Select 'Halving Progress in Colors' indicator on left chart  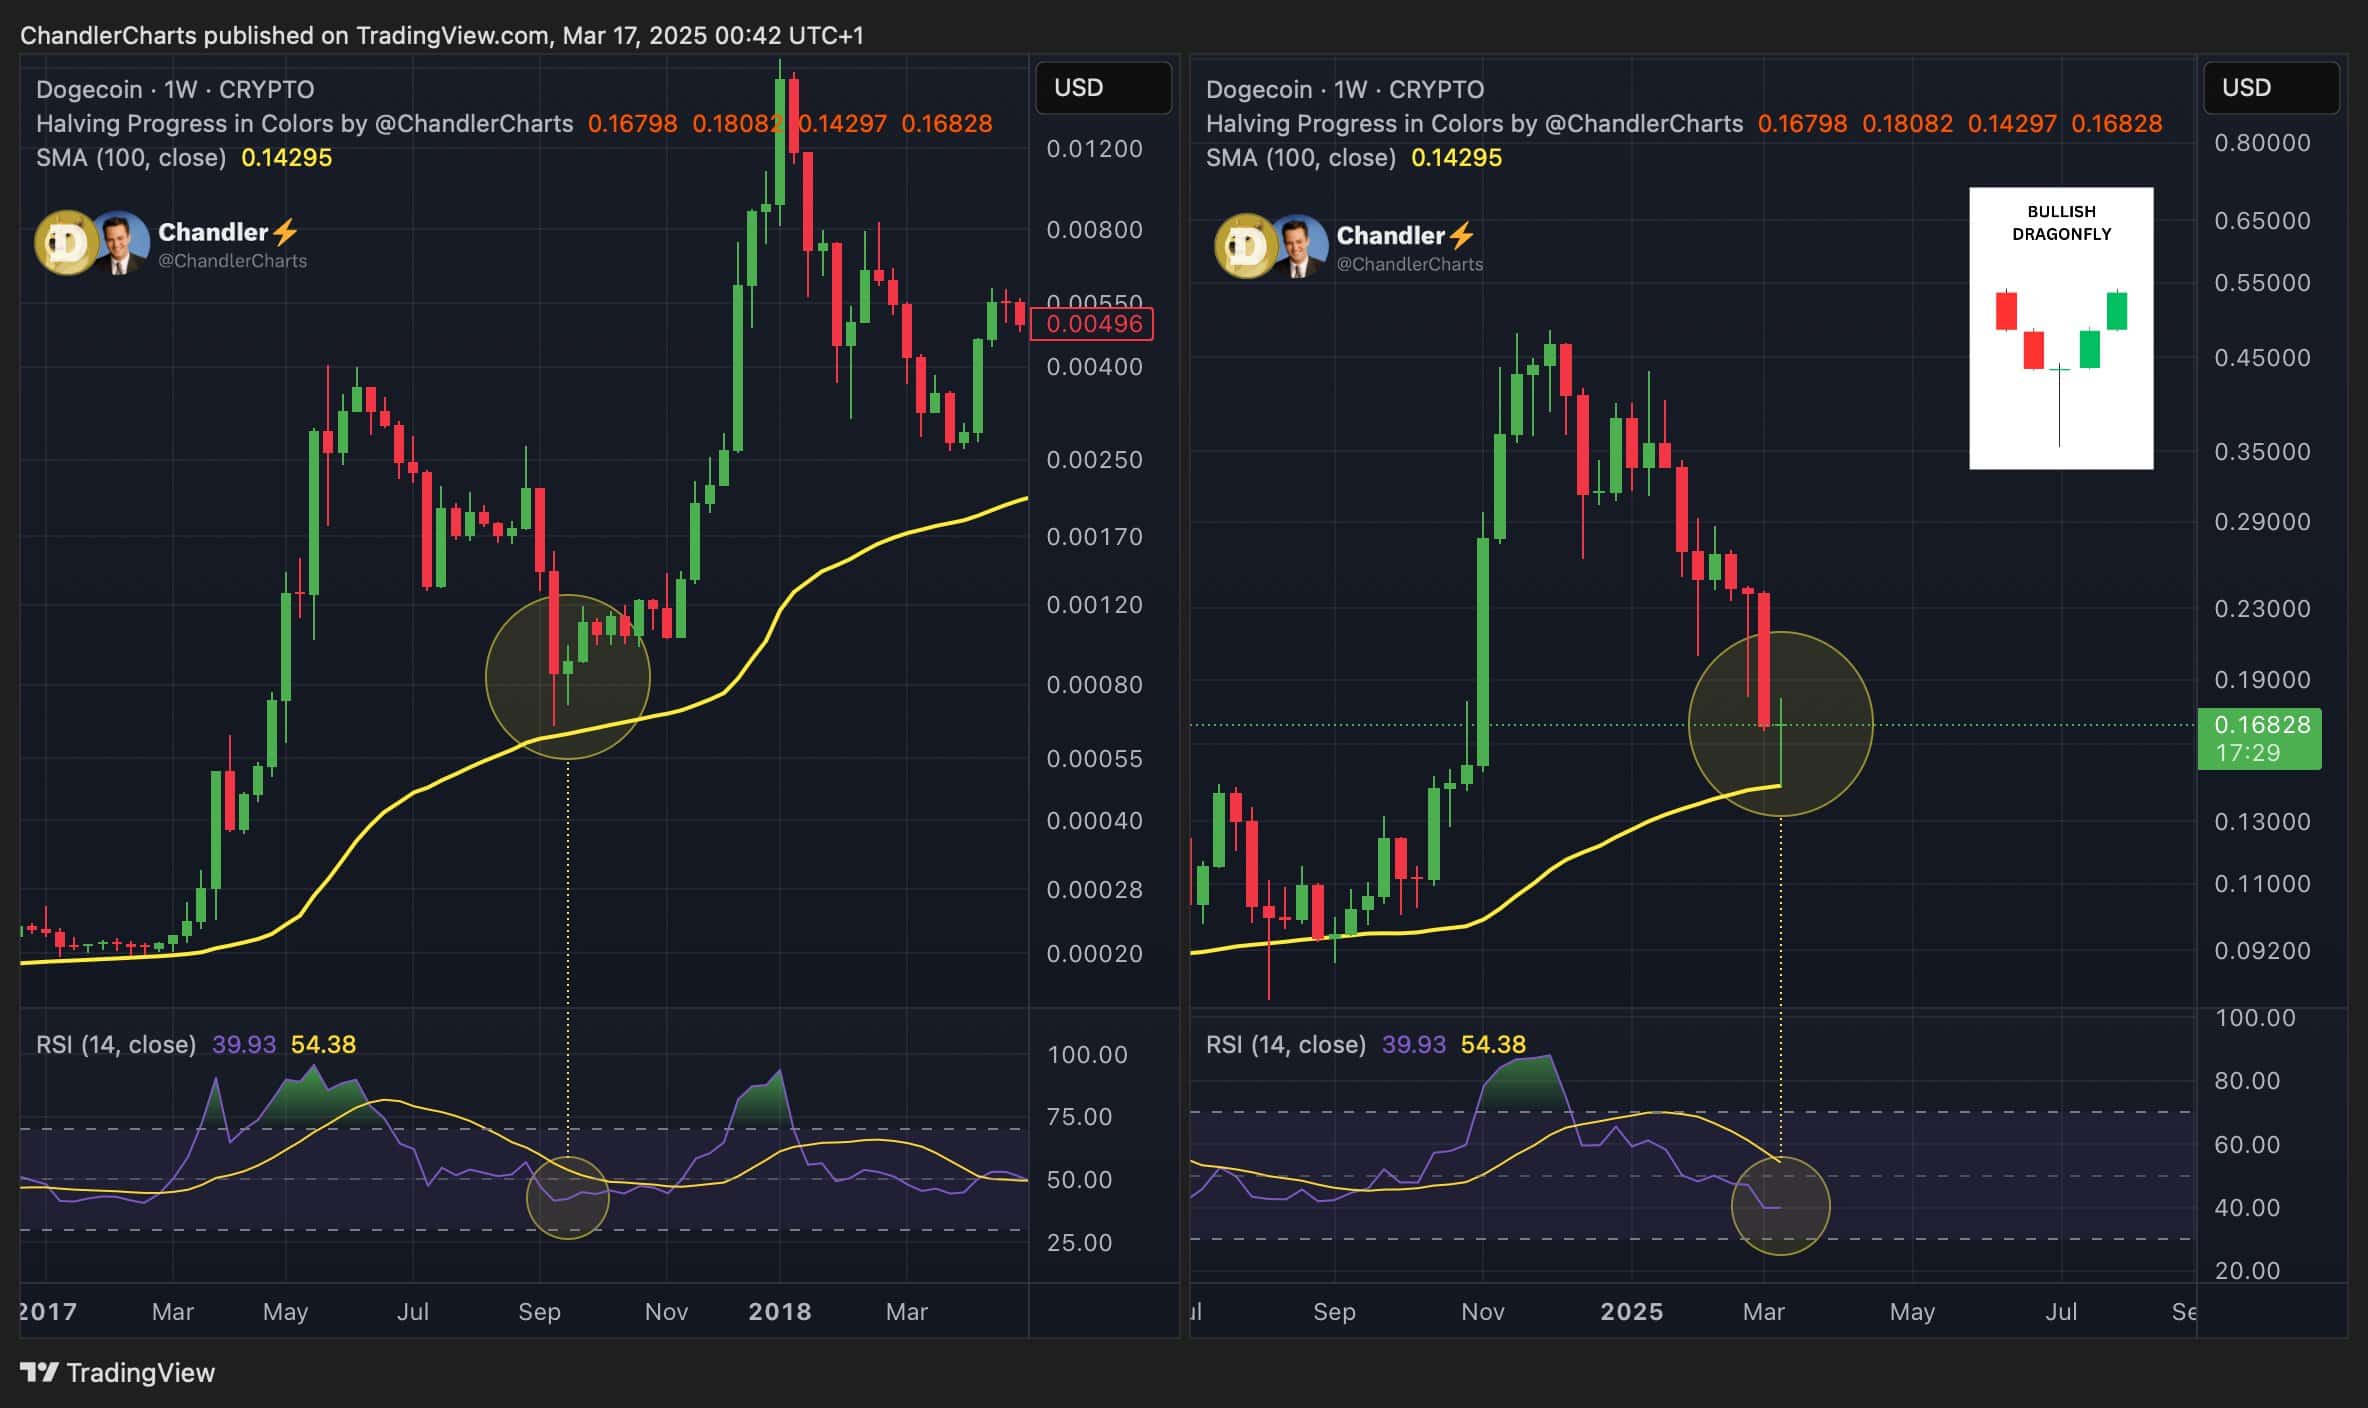(x=305, y=124)
